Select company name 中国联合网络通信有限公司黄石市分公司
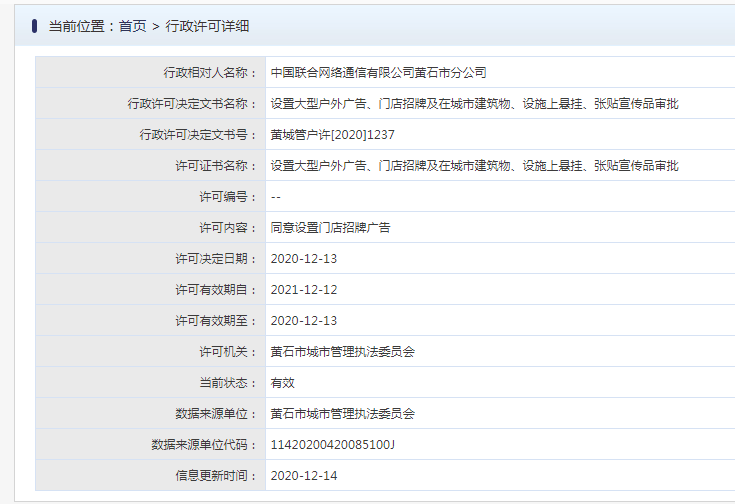 pos(379,73)
